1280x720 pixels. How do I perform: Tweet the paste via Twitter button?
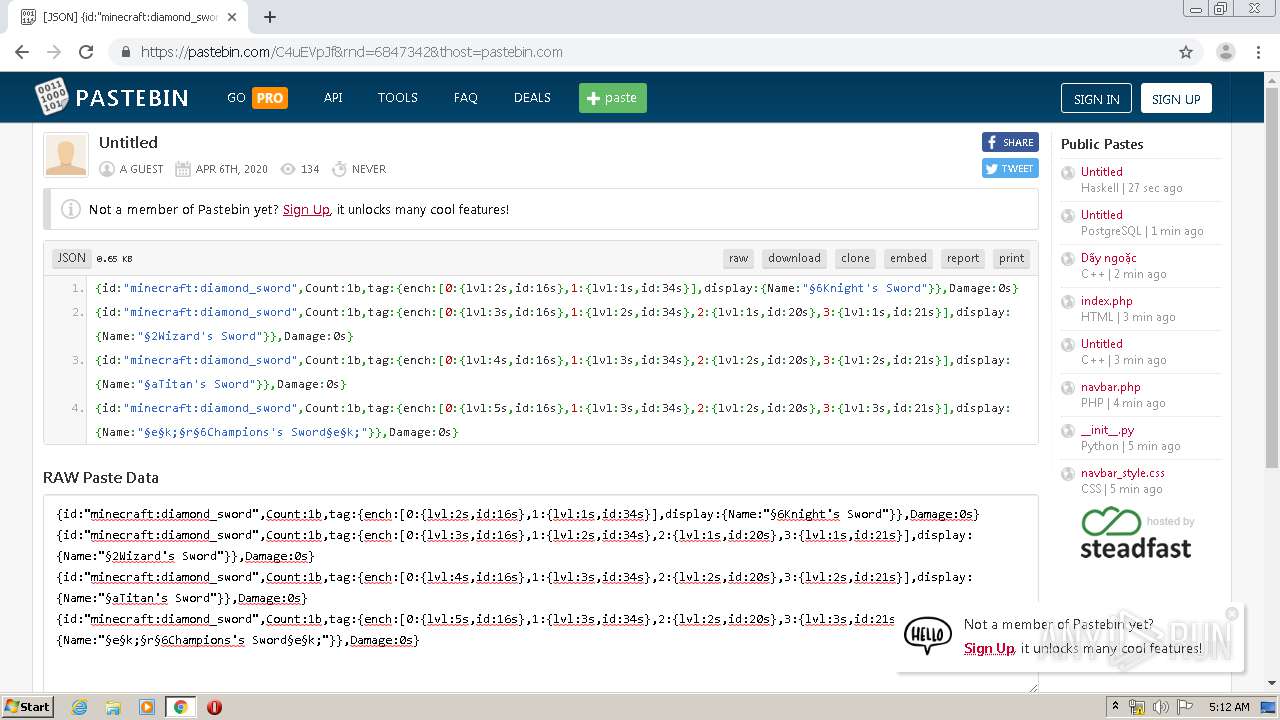click(1010, 168)
